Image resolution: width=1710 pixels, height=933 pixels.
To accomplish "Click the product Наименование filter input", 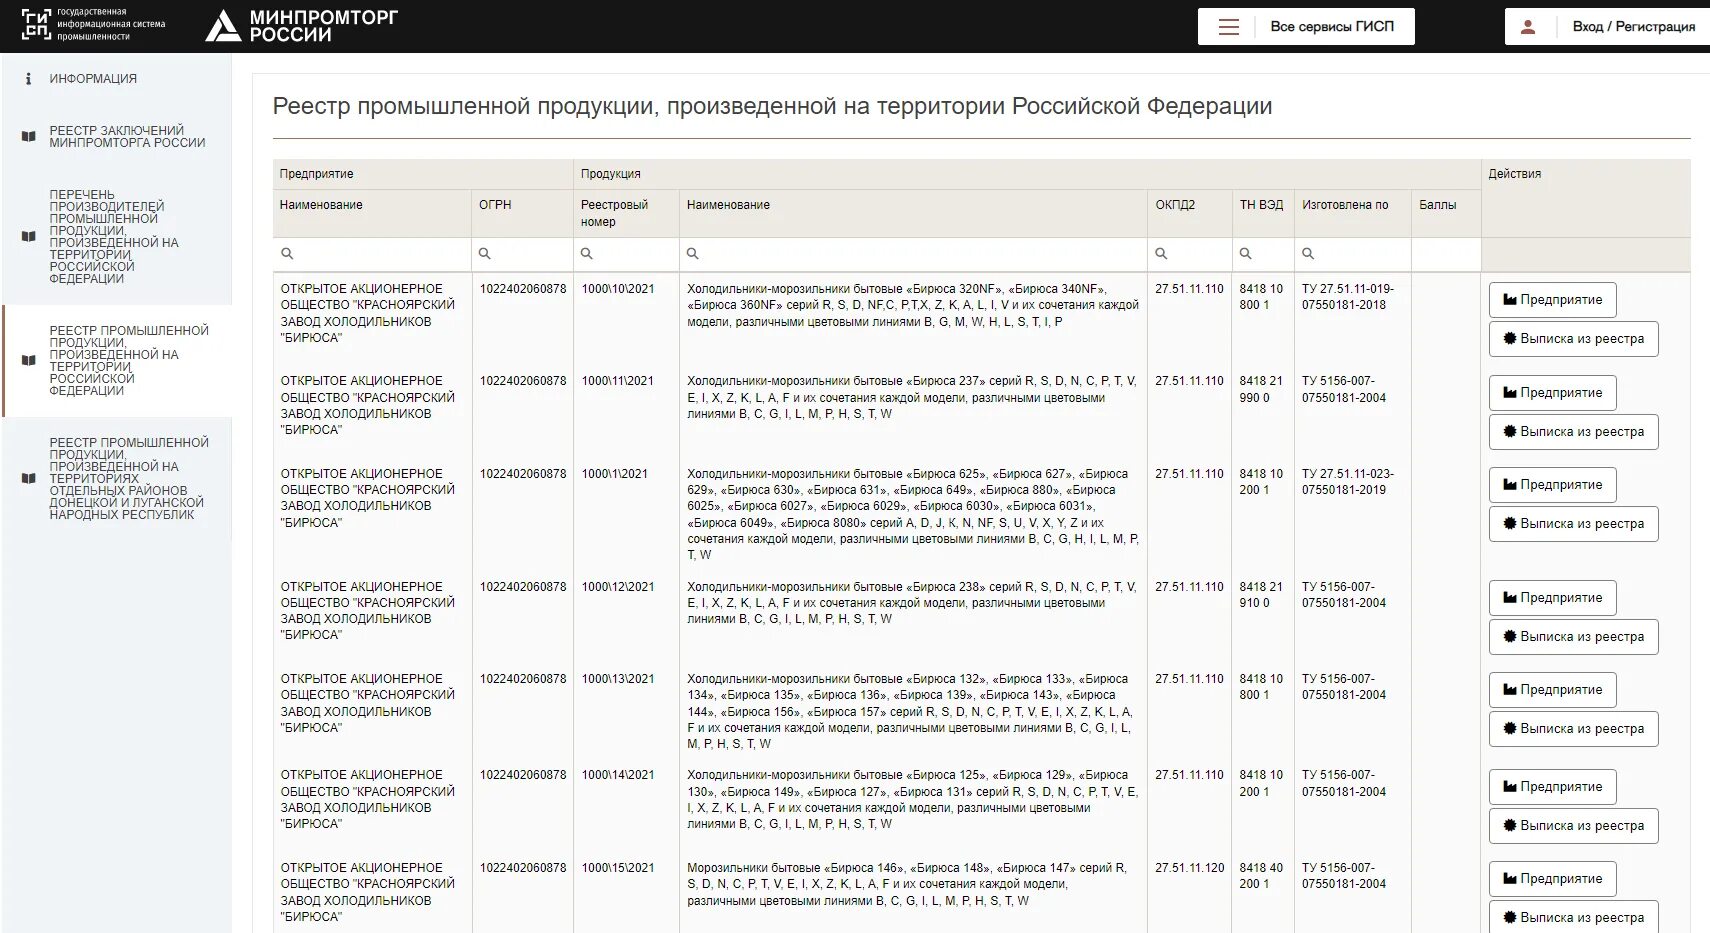I will coord(913,254).
